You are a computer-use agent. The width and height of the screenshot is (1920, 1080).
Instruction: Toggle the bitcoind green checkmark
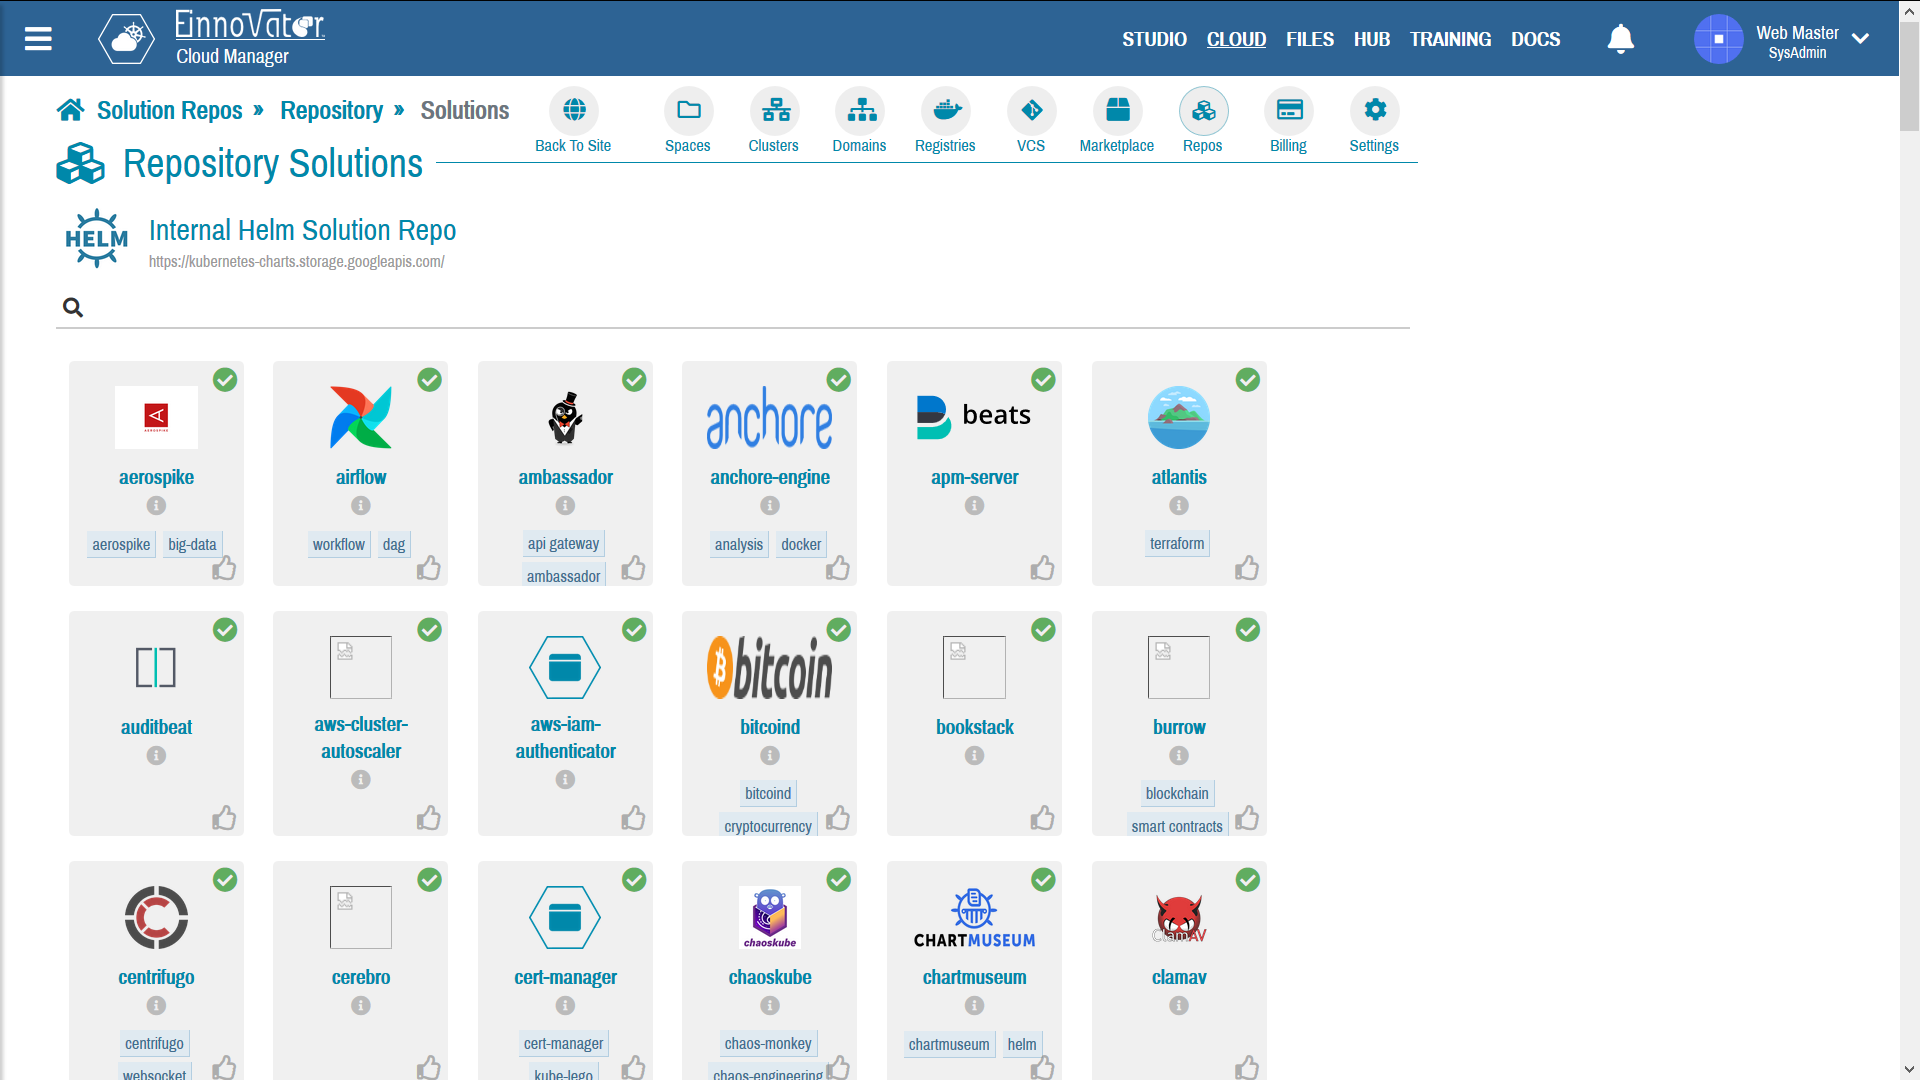(839, 630)
